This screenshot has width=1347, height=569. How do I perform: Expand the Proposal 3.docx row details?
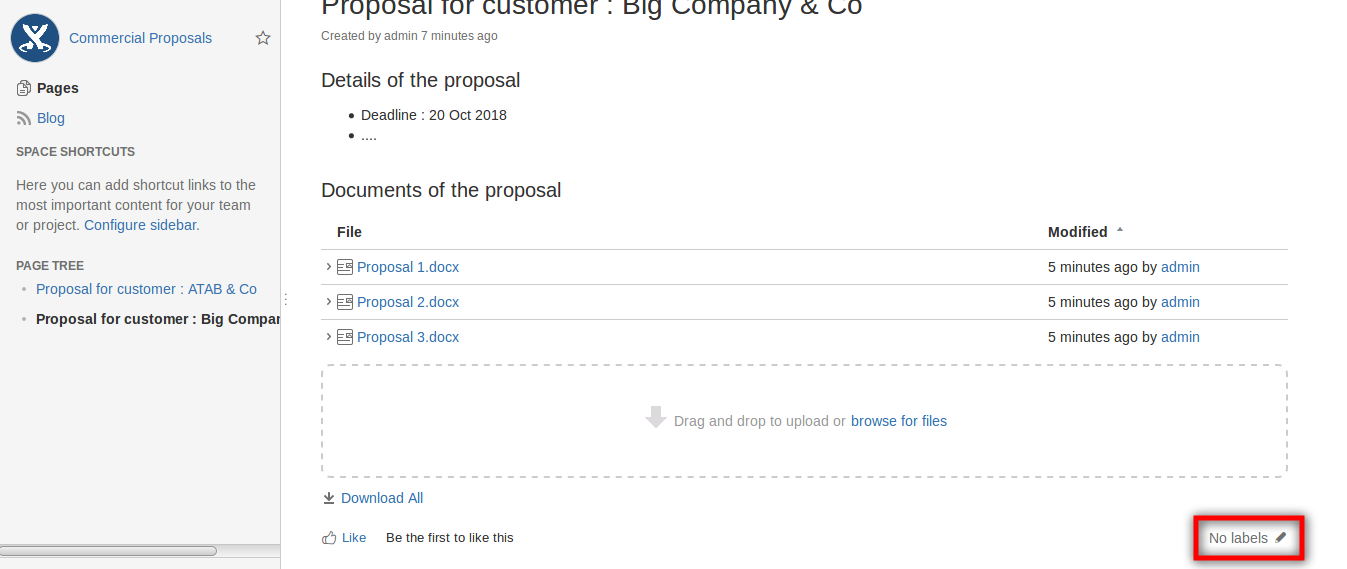[328, 337]
